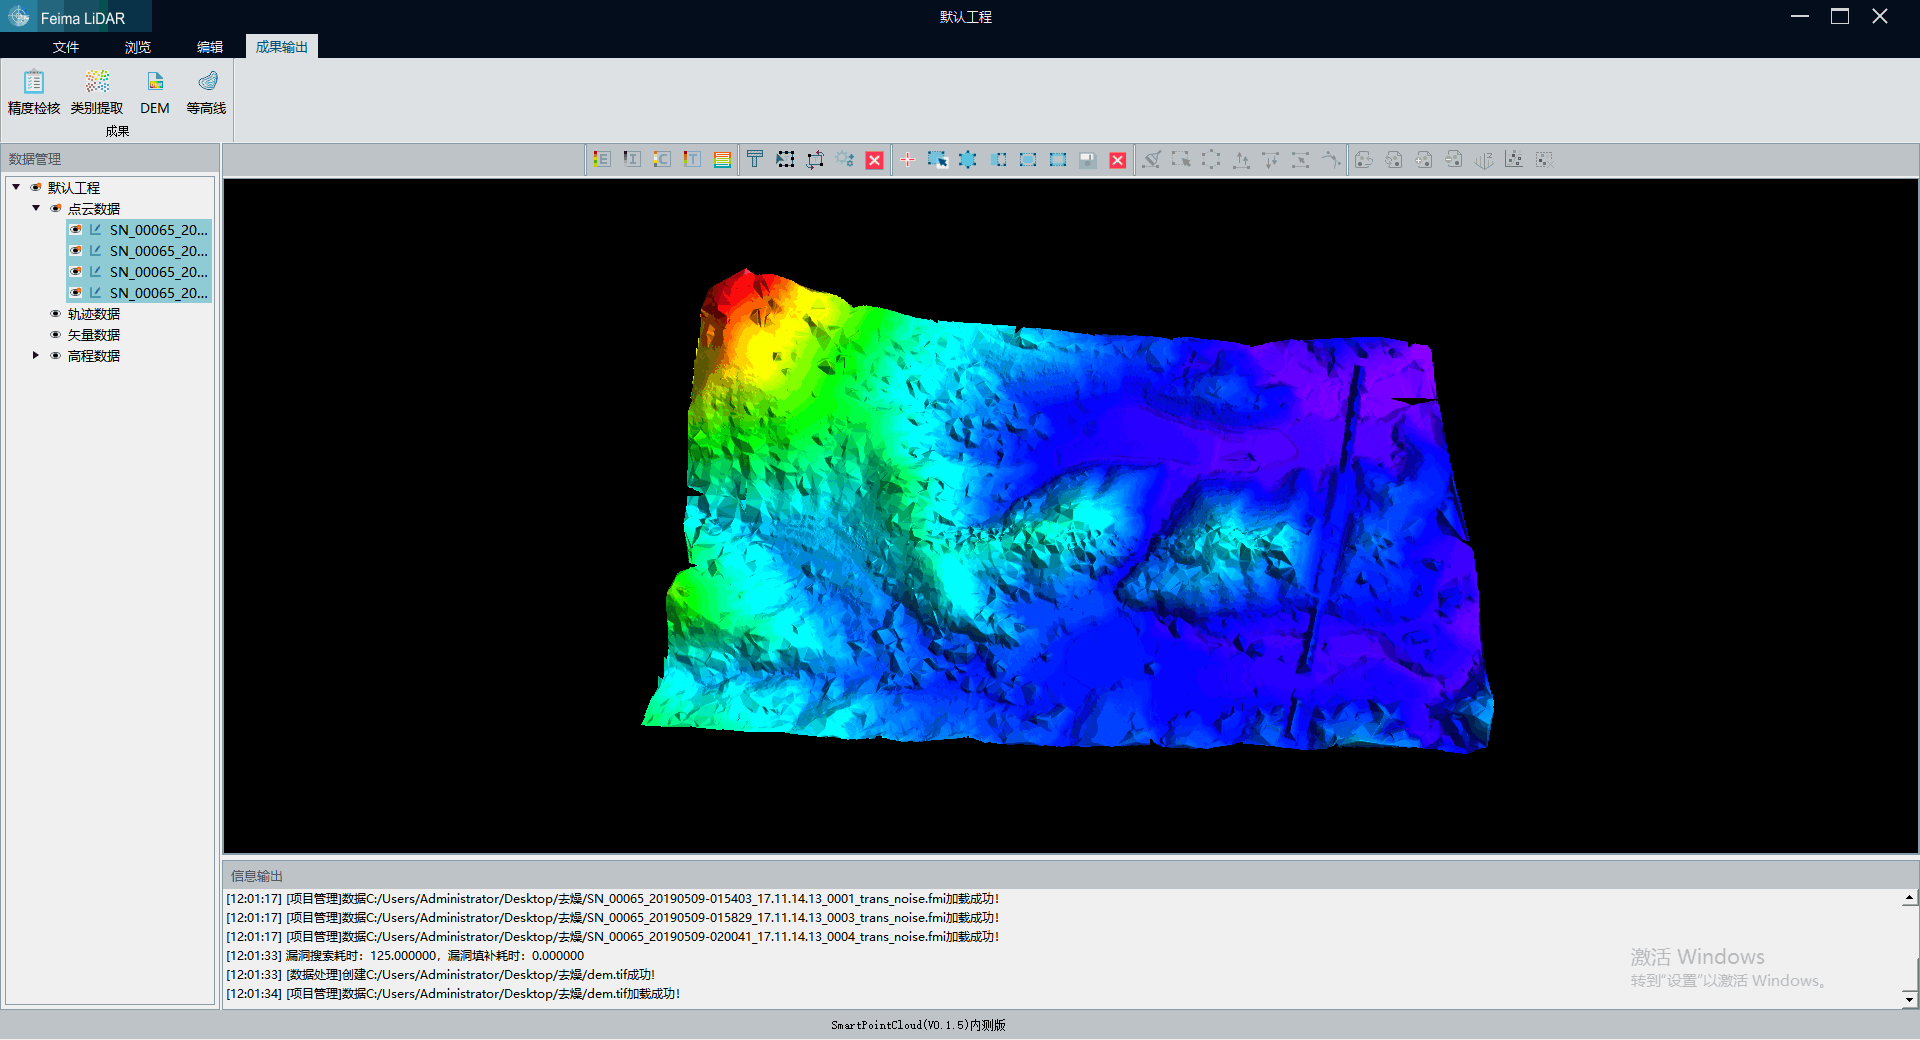Select the profile selection box tool
Screen dimensions: 1920x1040
pyautogui.click(x=785, y=159)
